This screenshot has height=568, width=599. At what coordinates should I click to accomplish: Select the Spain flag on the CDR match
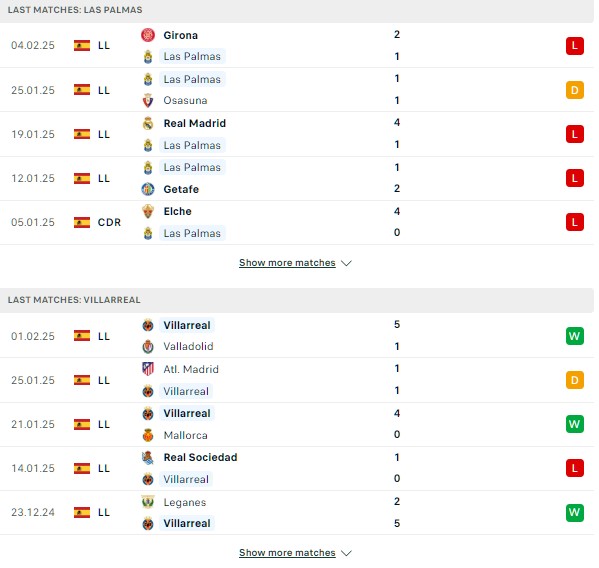pyautogui.click(x=82, y=222)
